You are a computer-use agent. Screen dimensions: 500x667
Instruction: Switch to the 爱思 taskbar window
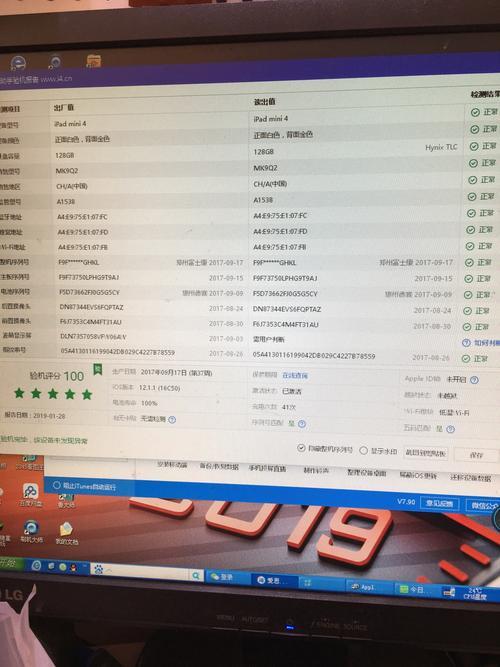(272, 580)
